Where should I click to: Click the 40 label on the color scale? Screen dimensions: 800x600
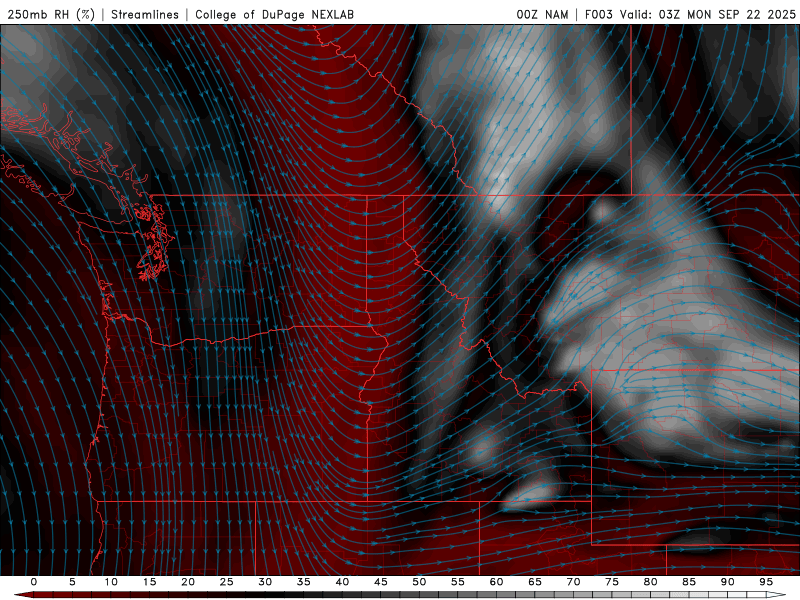point(342,582)
